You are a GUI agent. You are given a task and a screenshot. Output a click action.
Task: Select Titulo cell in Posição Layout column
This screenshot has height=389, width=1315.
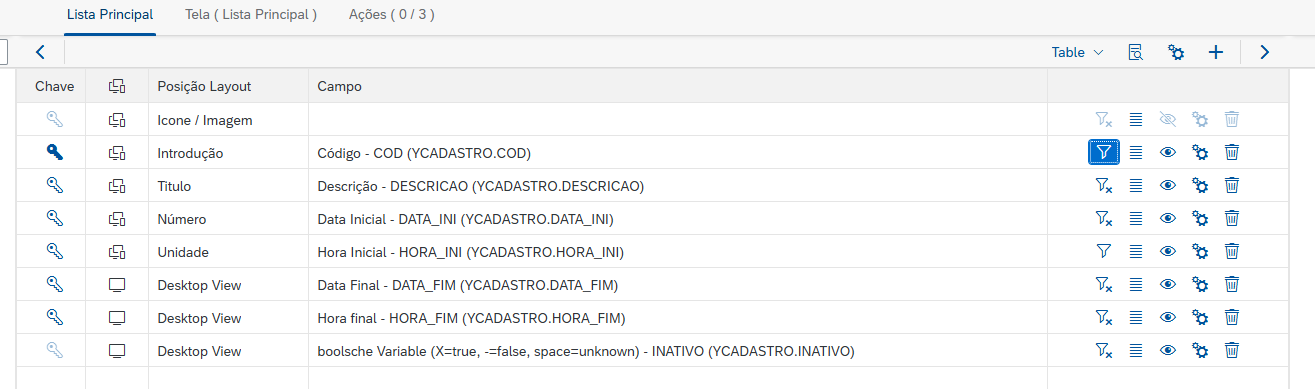[x=228, y=186]
